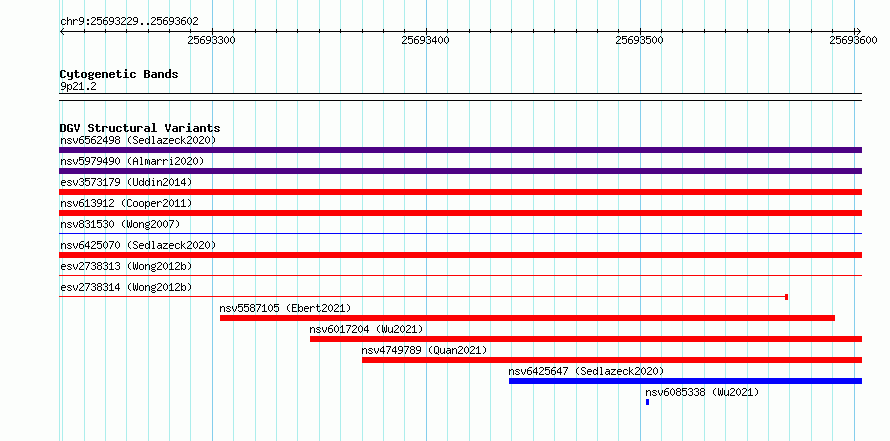Select the nsv5587105 red variant bar
Screen dimensions: 890x441
[527, 318]
